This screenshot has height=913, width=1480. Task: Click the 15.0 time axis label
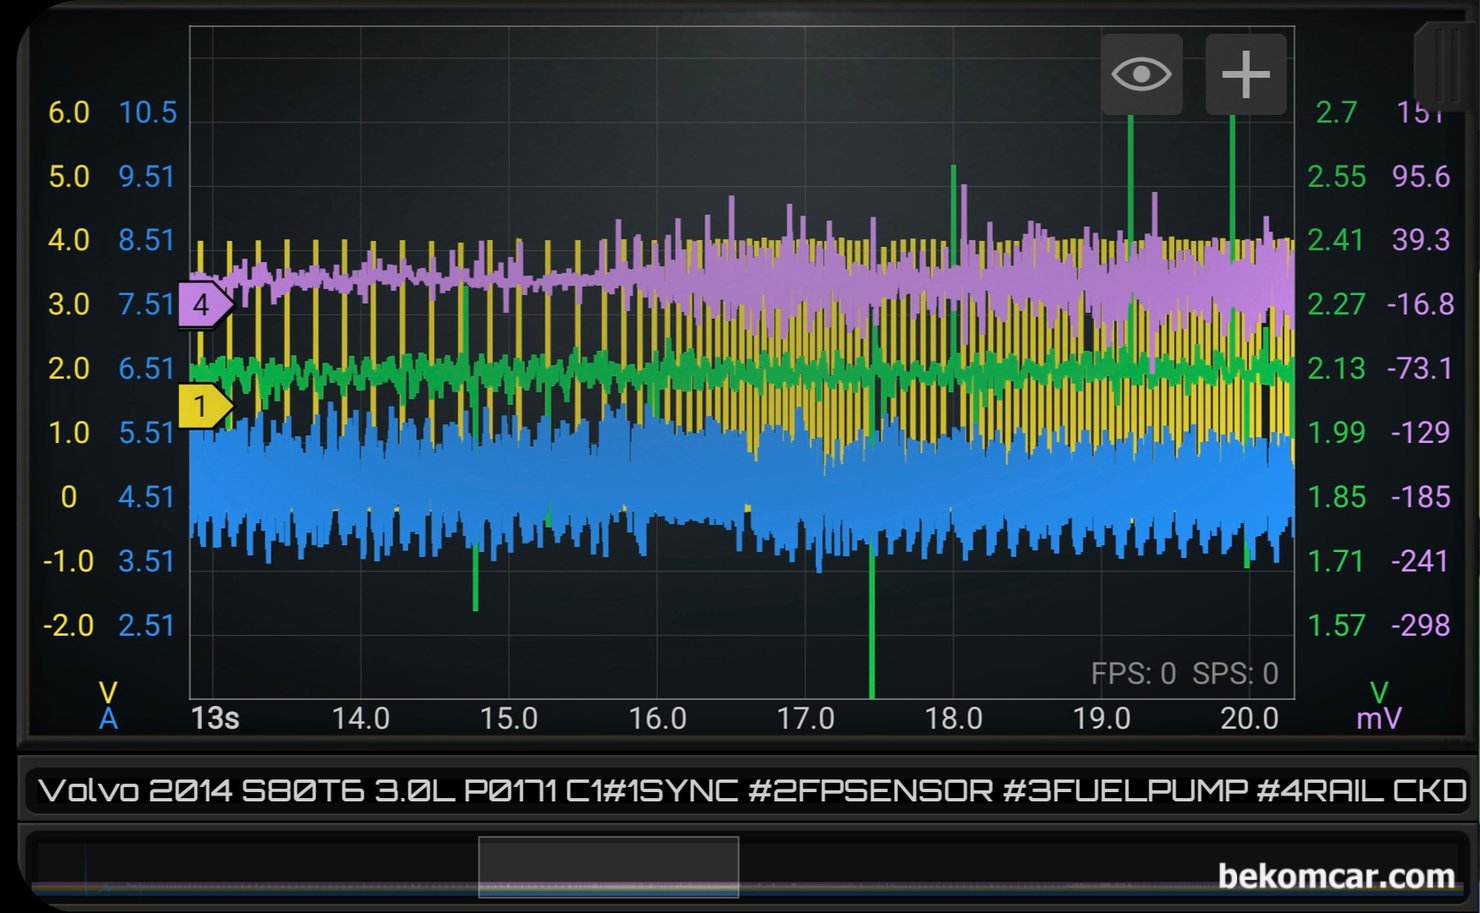tap(509, 718)
